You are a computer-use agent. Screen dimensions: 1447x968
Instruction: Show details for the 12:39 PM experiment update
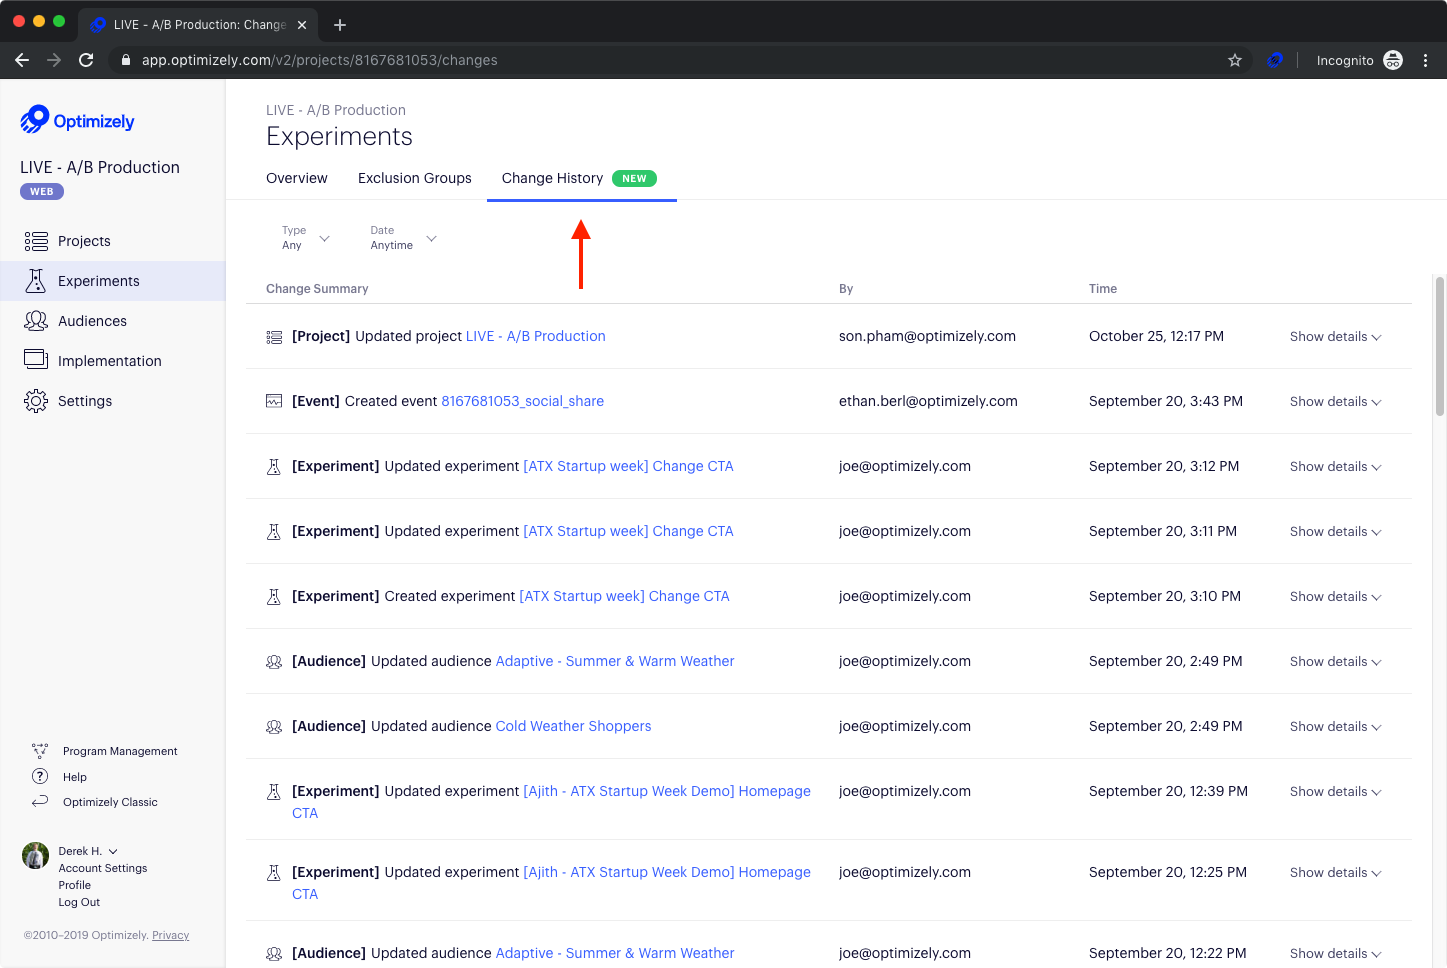(1335, 792)
